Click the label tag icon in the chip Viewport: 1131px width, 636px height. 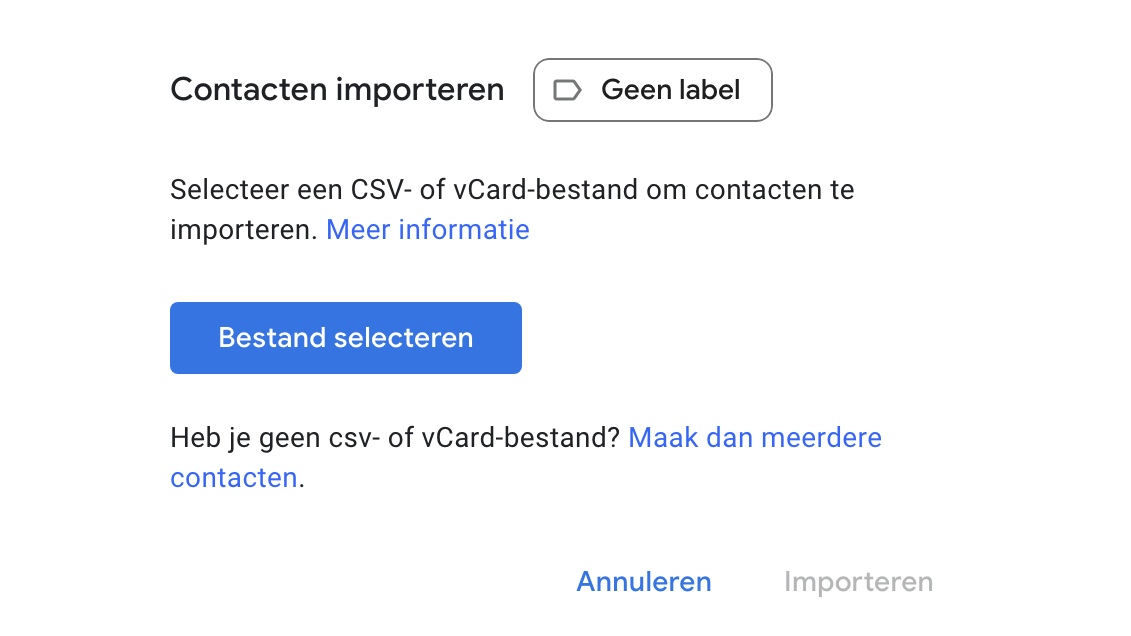(x=568, y=90)
